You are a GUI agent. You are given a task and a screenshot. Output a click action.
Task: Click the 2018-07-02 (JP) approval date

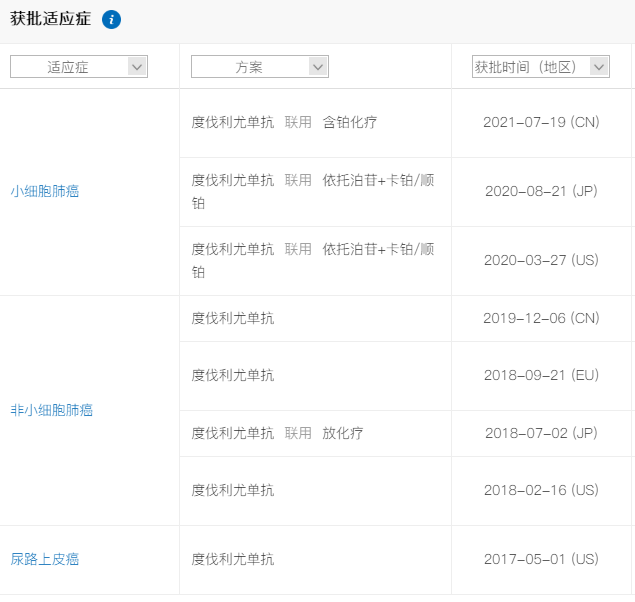[541, 433]
